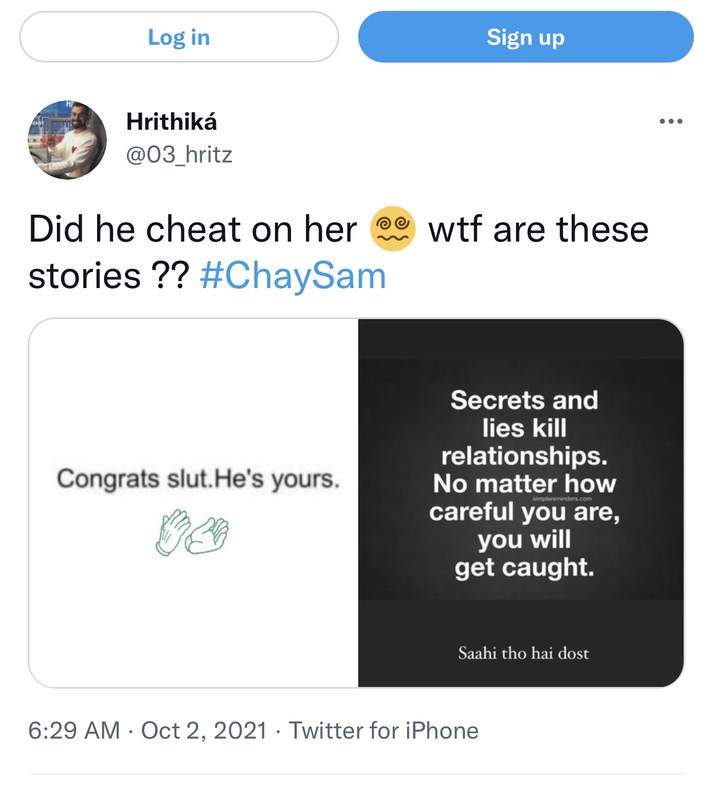Open the @03_hritz handle link
Screen dimensions: 713x800
(178, 155)
